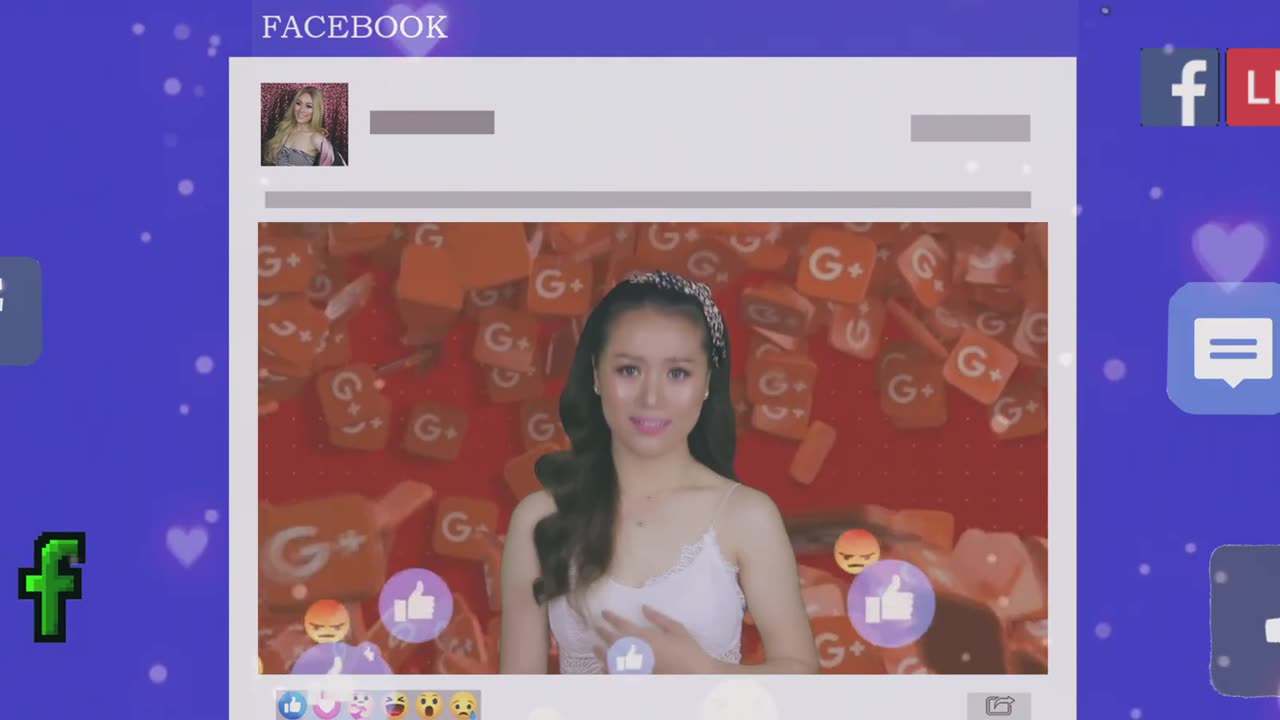Screen dimensions: 1280x720
Task: Click the white Facebook f logo tile
Action: tap(1181, 87)
